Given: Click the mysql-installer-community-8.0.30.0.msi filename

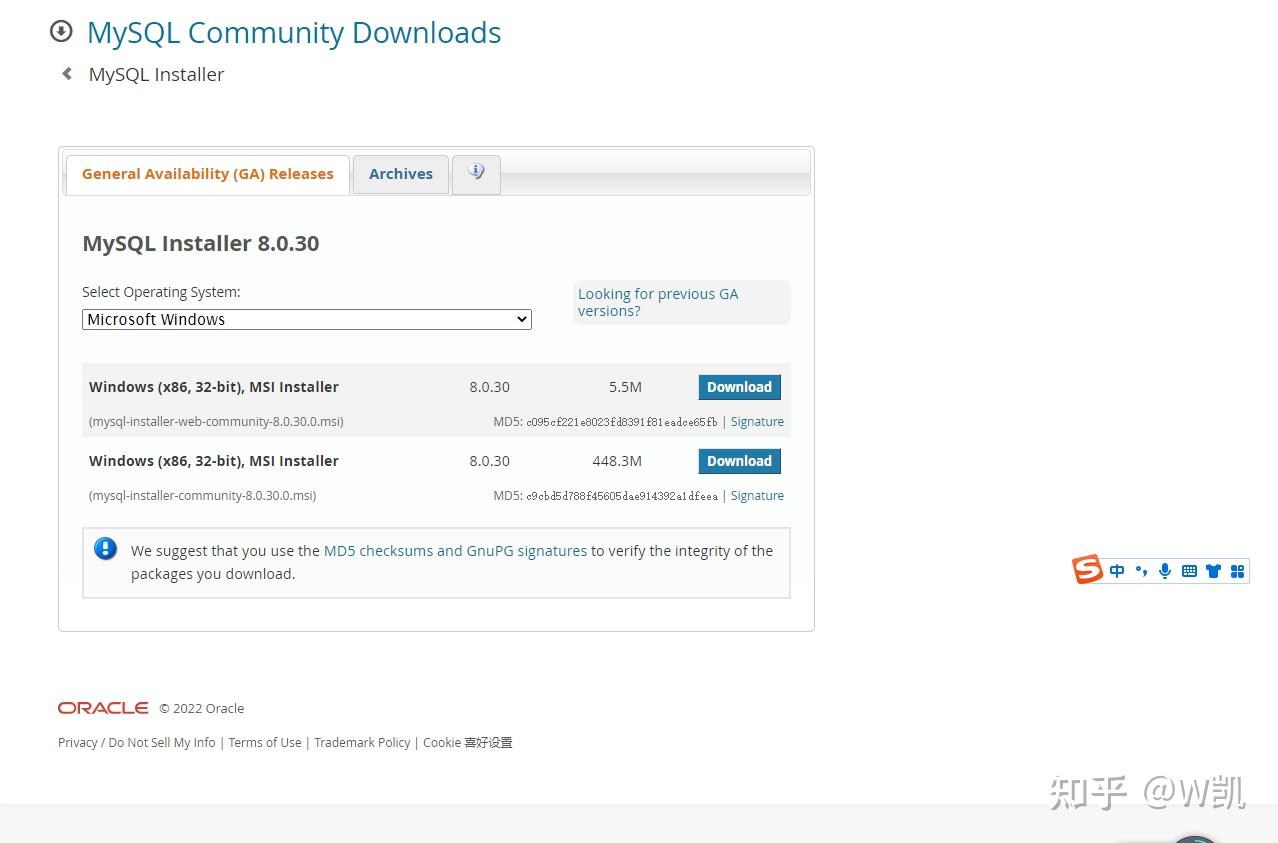Looking at the screenshot, I should tap(202, 496).
